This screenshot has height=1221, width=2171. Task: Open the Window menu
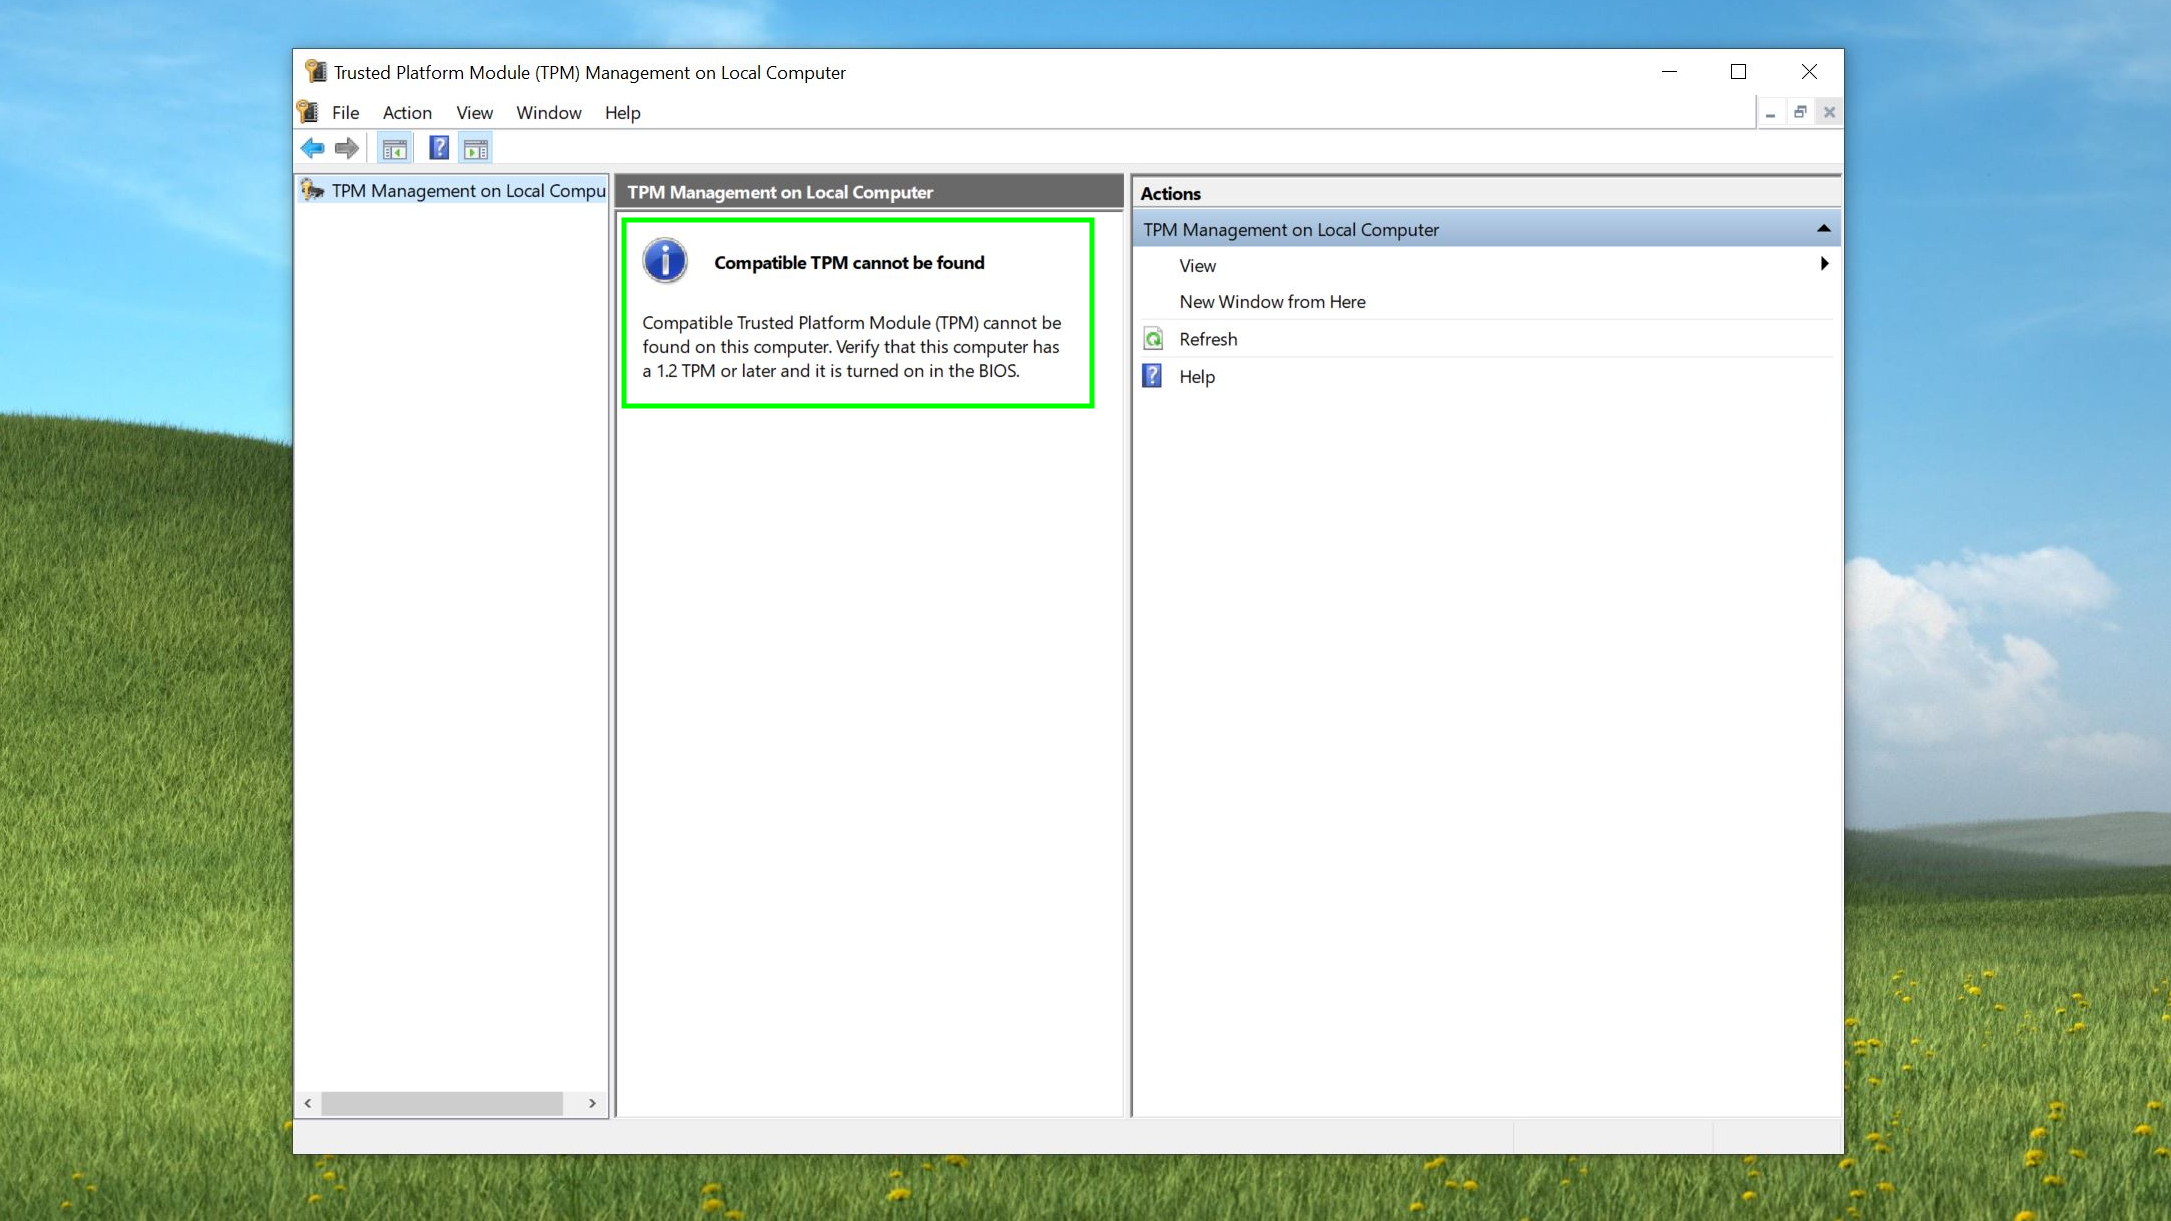pos(548,113)
